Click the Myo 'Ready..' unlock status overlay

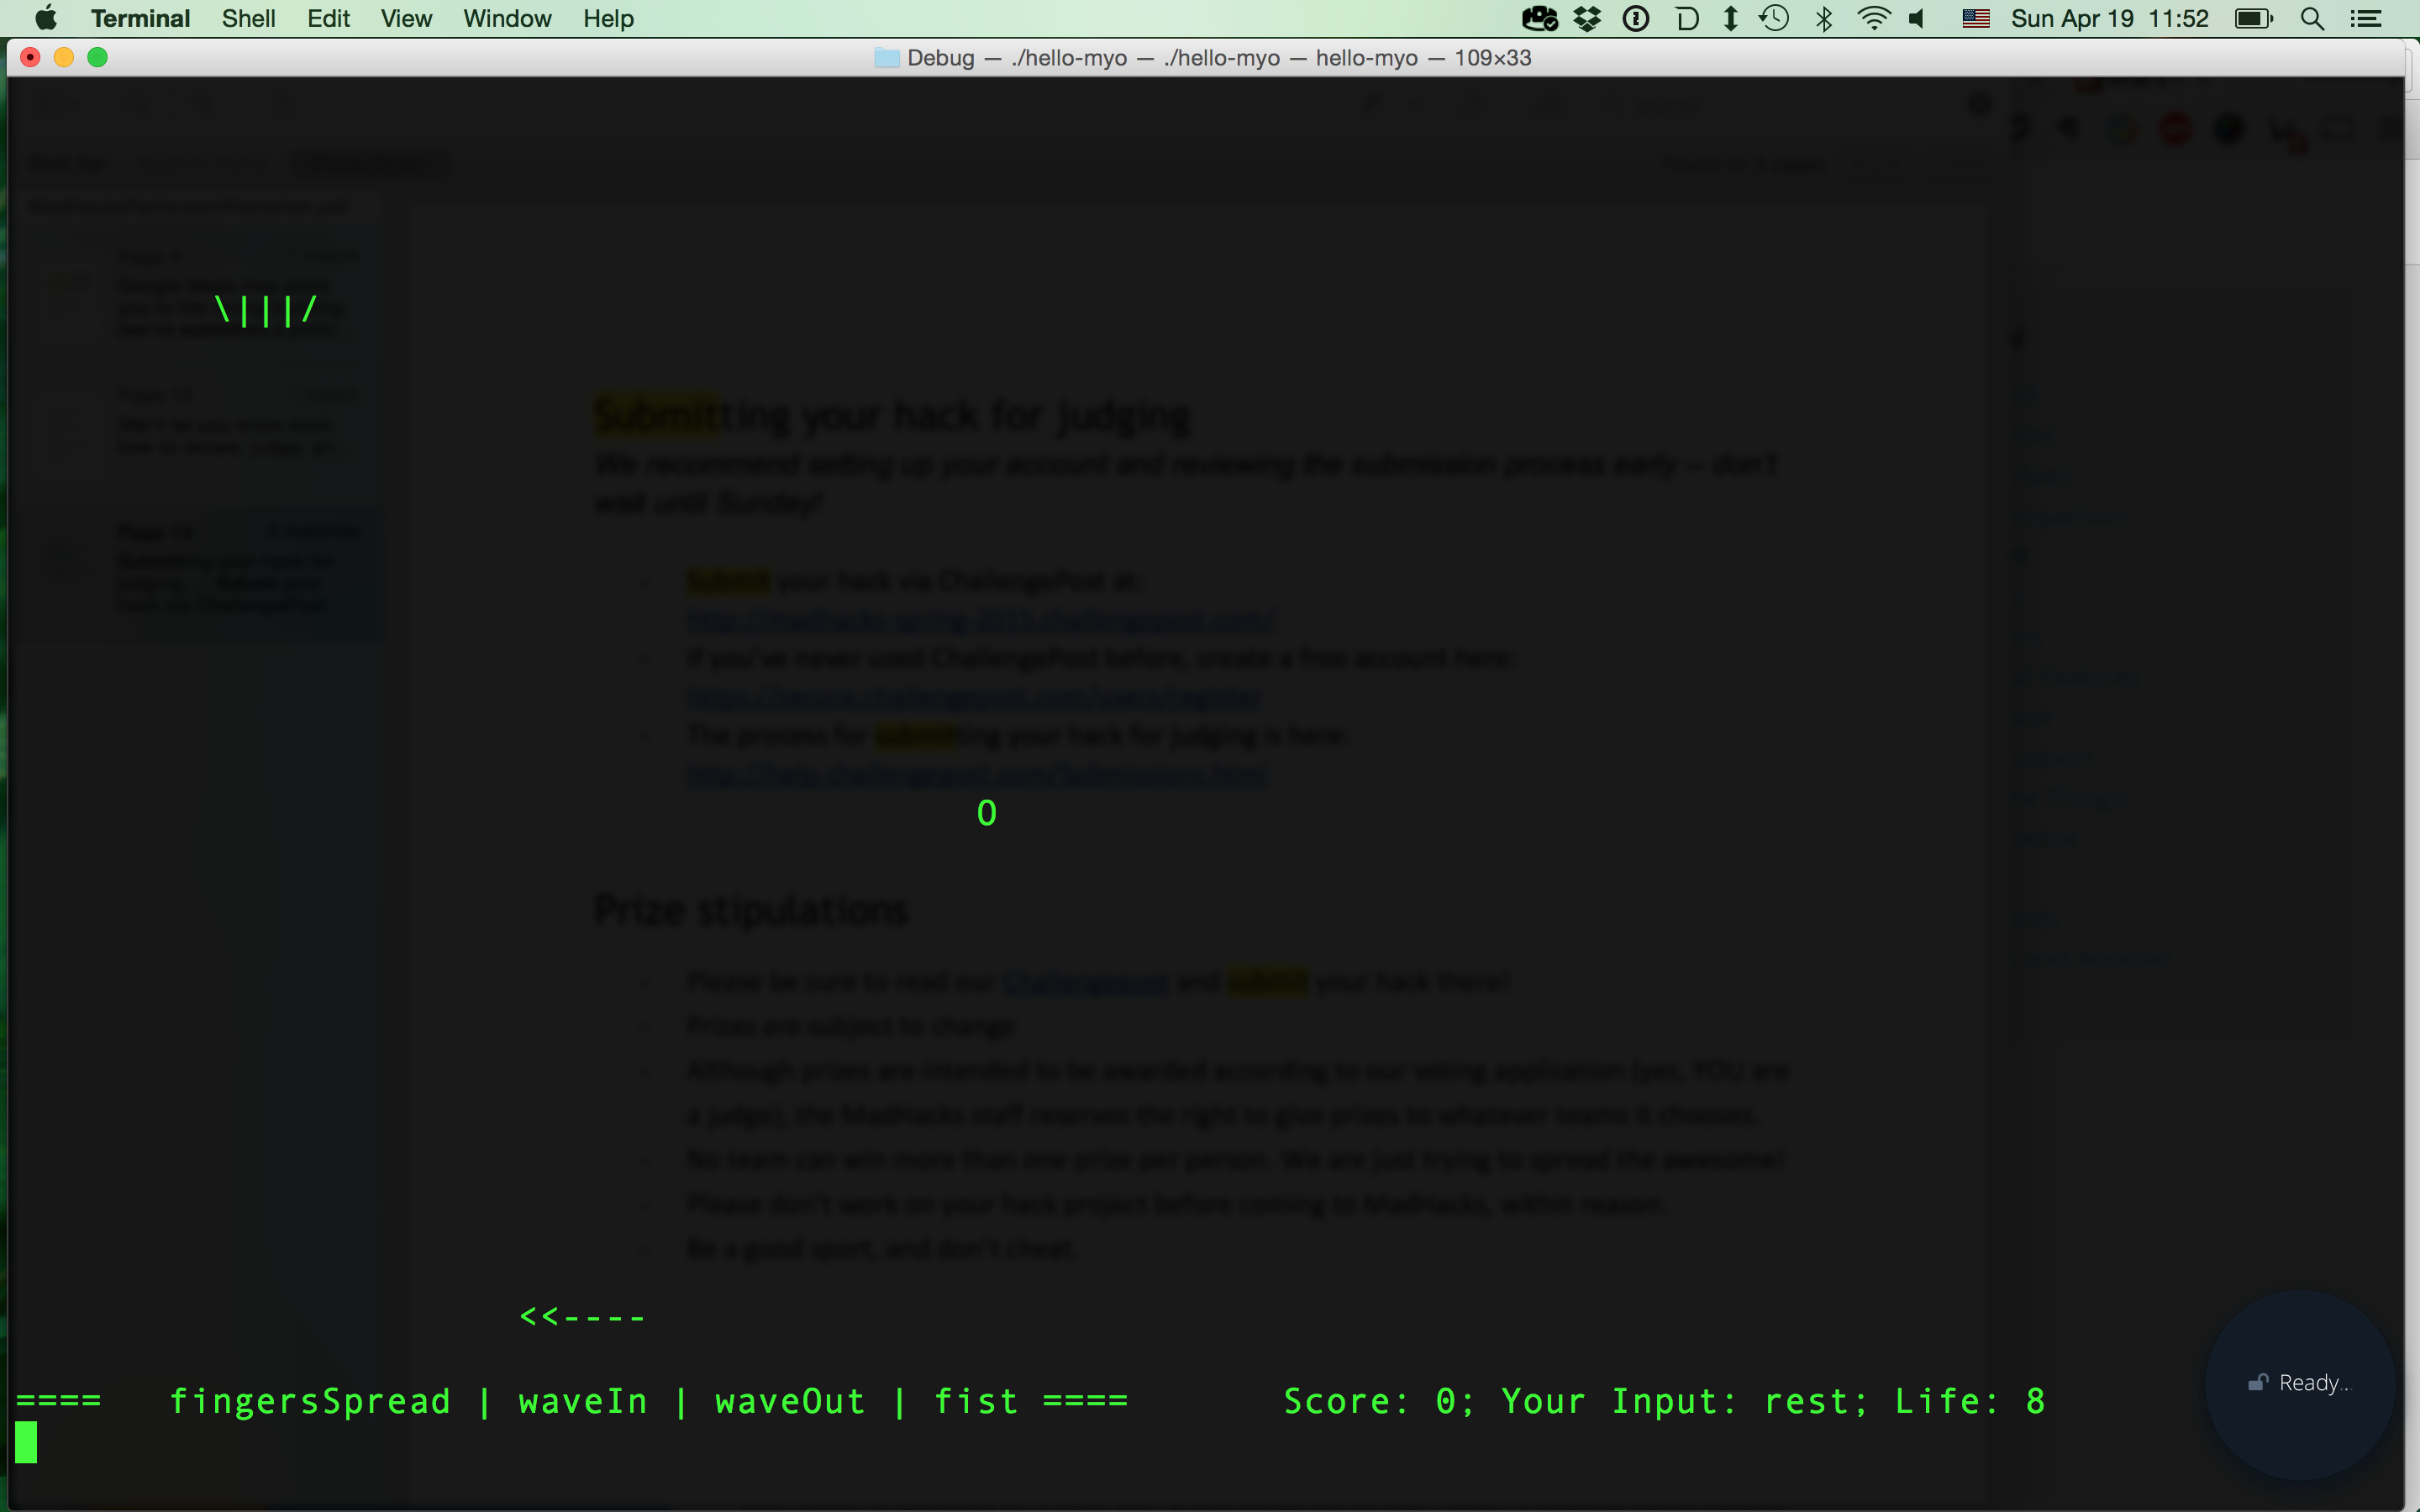(2300, 1383)
